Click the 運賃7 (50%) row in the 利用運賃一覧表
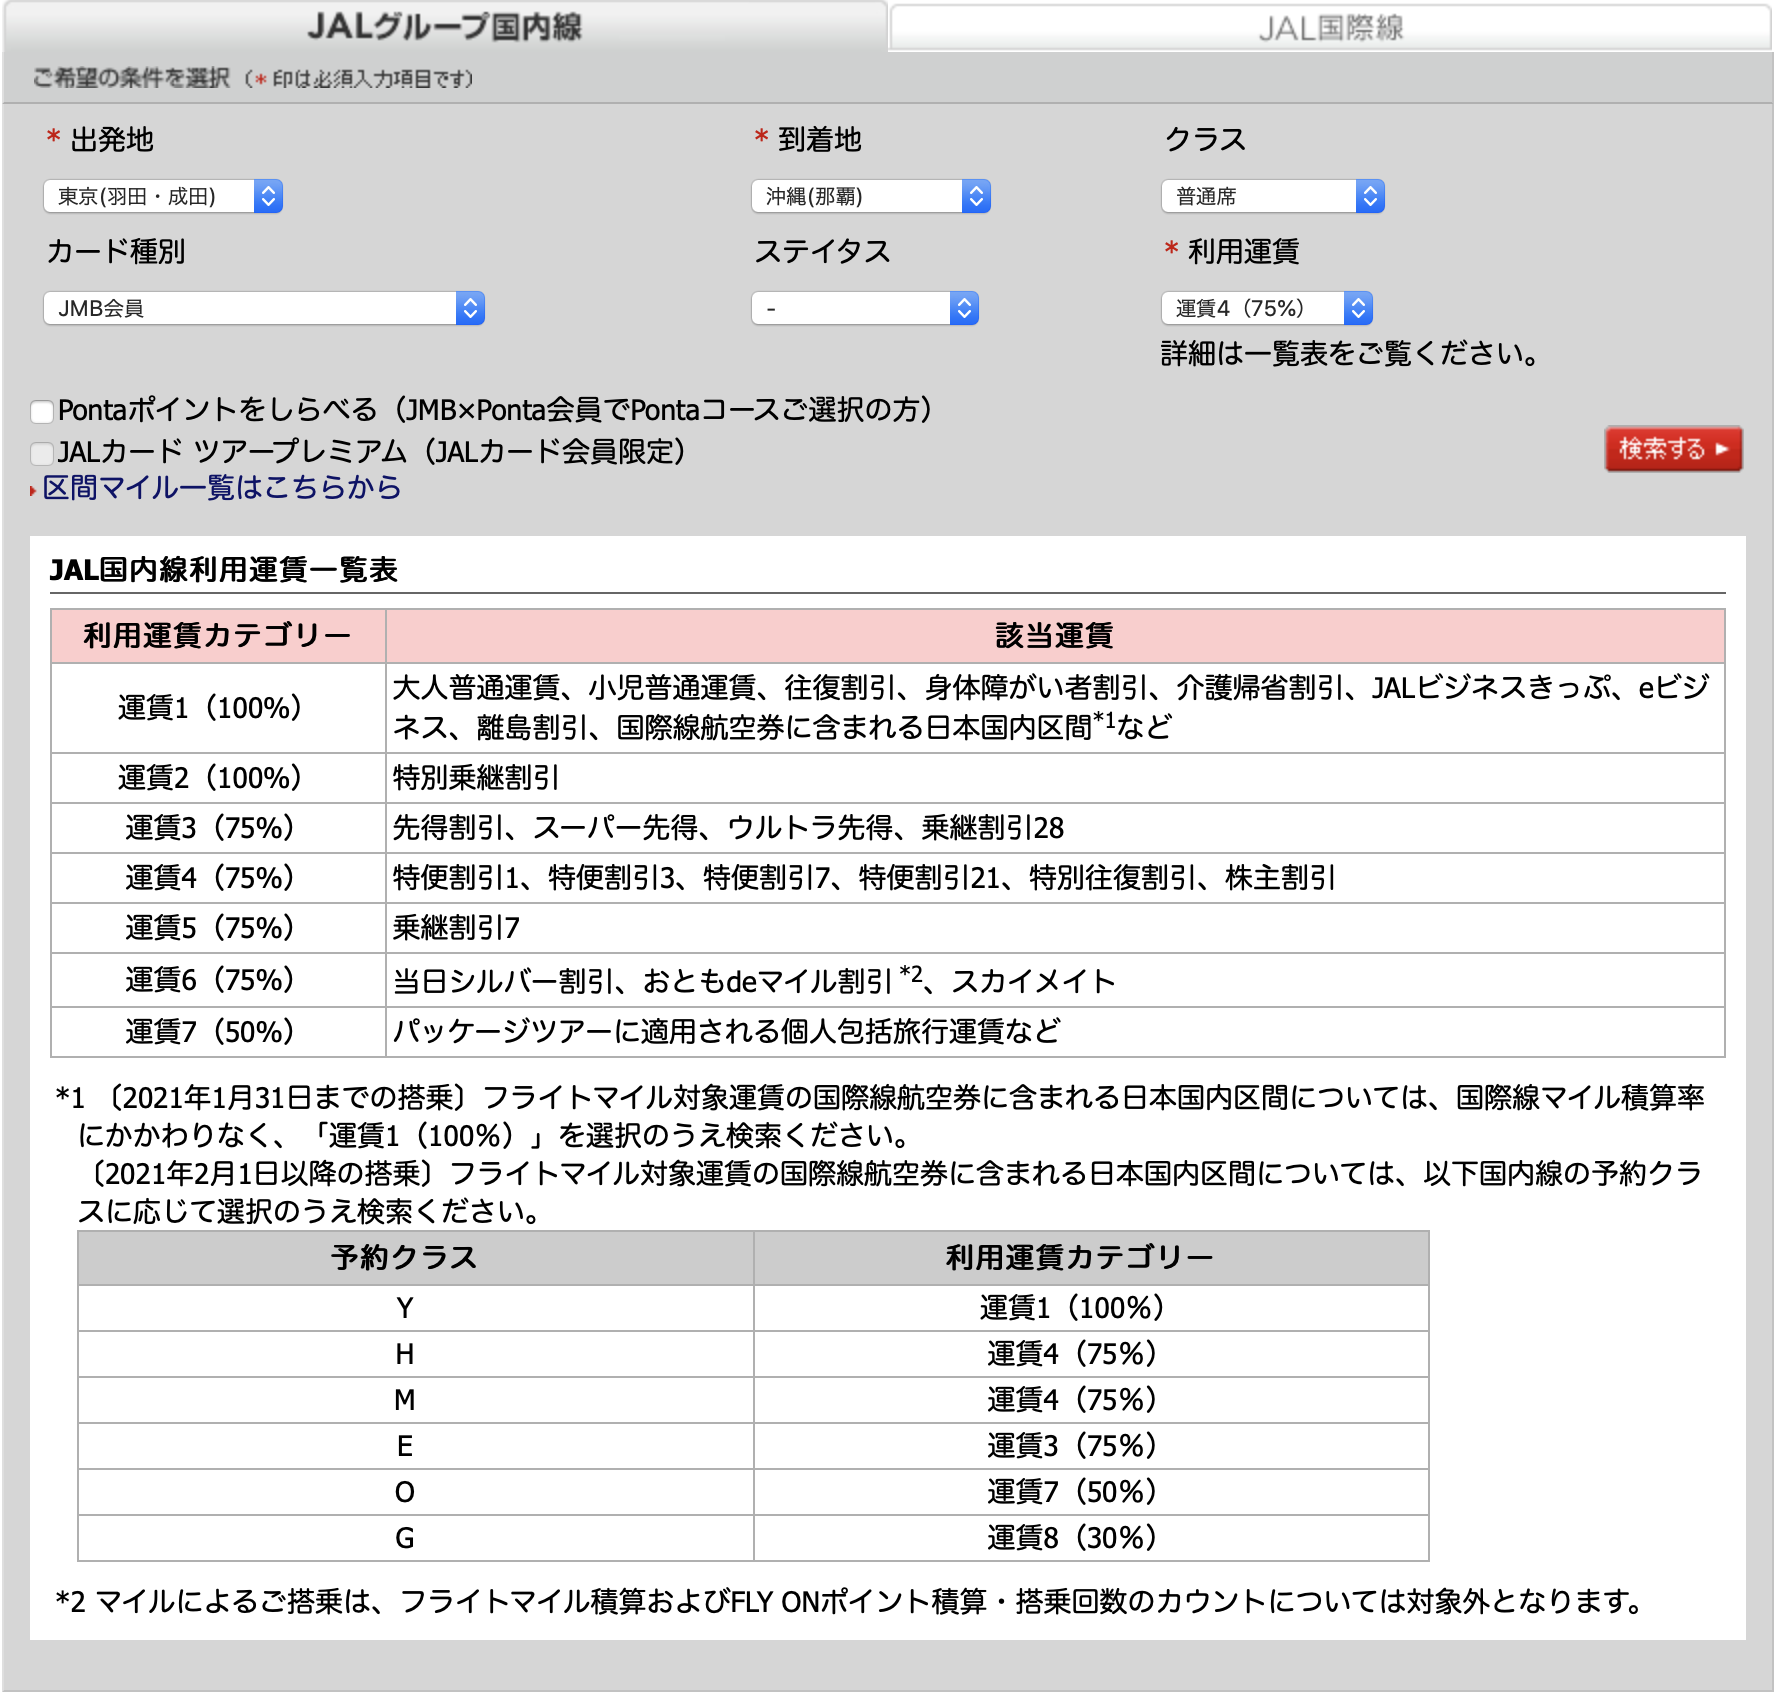Screen dimensions: 1784x1698 (888, 1032)
